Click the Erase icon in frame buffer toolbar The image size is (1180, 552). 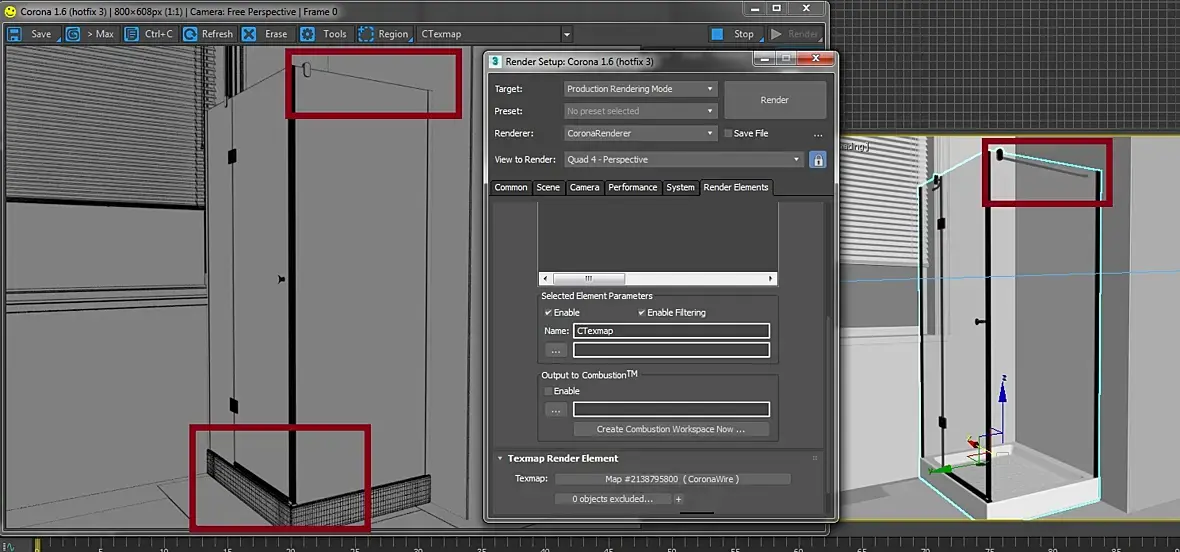(248, 34)
